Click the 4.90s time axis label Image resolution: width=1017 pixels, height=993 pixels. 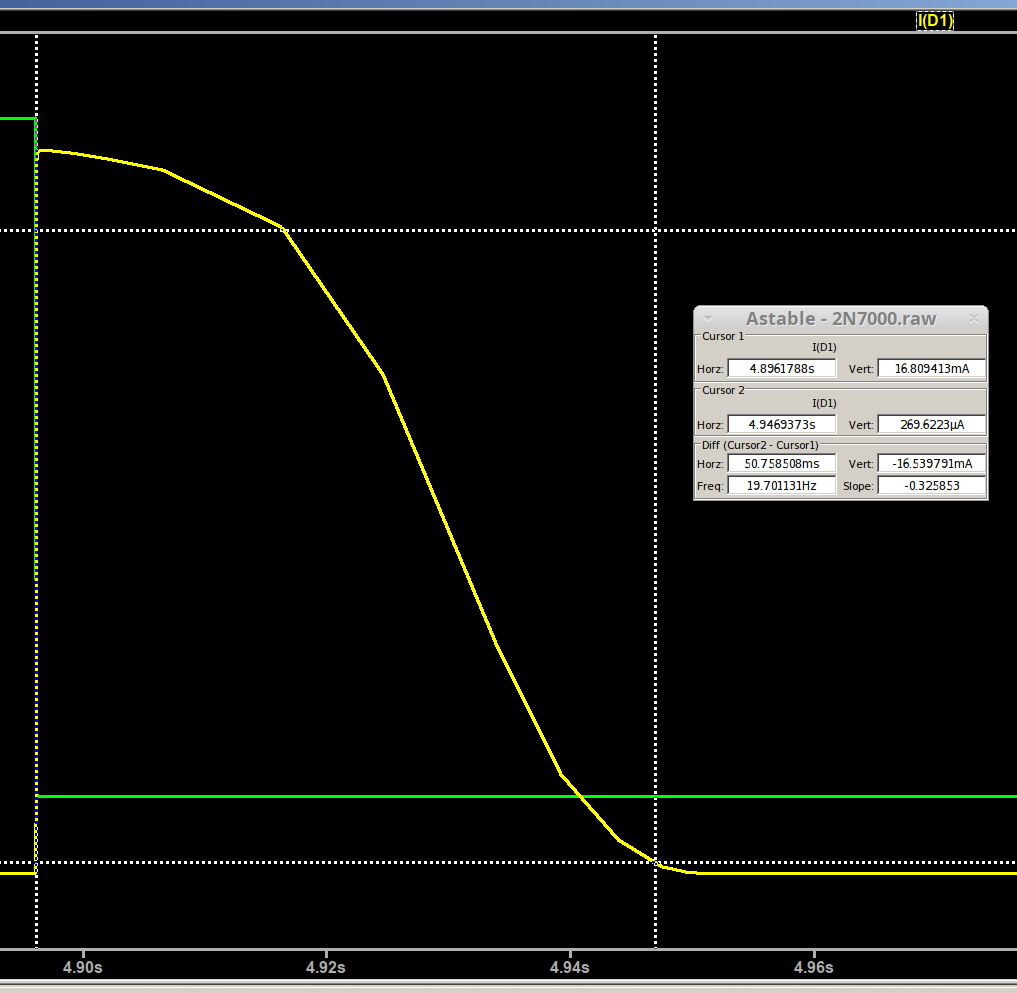click(82, 968)
